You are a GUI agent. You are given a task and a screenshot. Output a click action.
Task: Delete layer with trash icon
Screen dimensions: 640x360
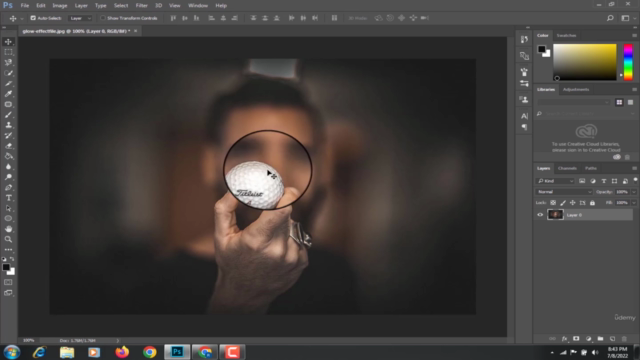624,339
